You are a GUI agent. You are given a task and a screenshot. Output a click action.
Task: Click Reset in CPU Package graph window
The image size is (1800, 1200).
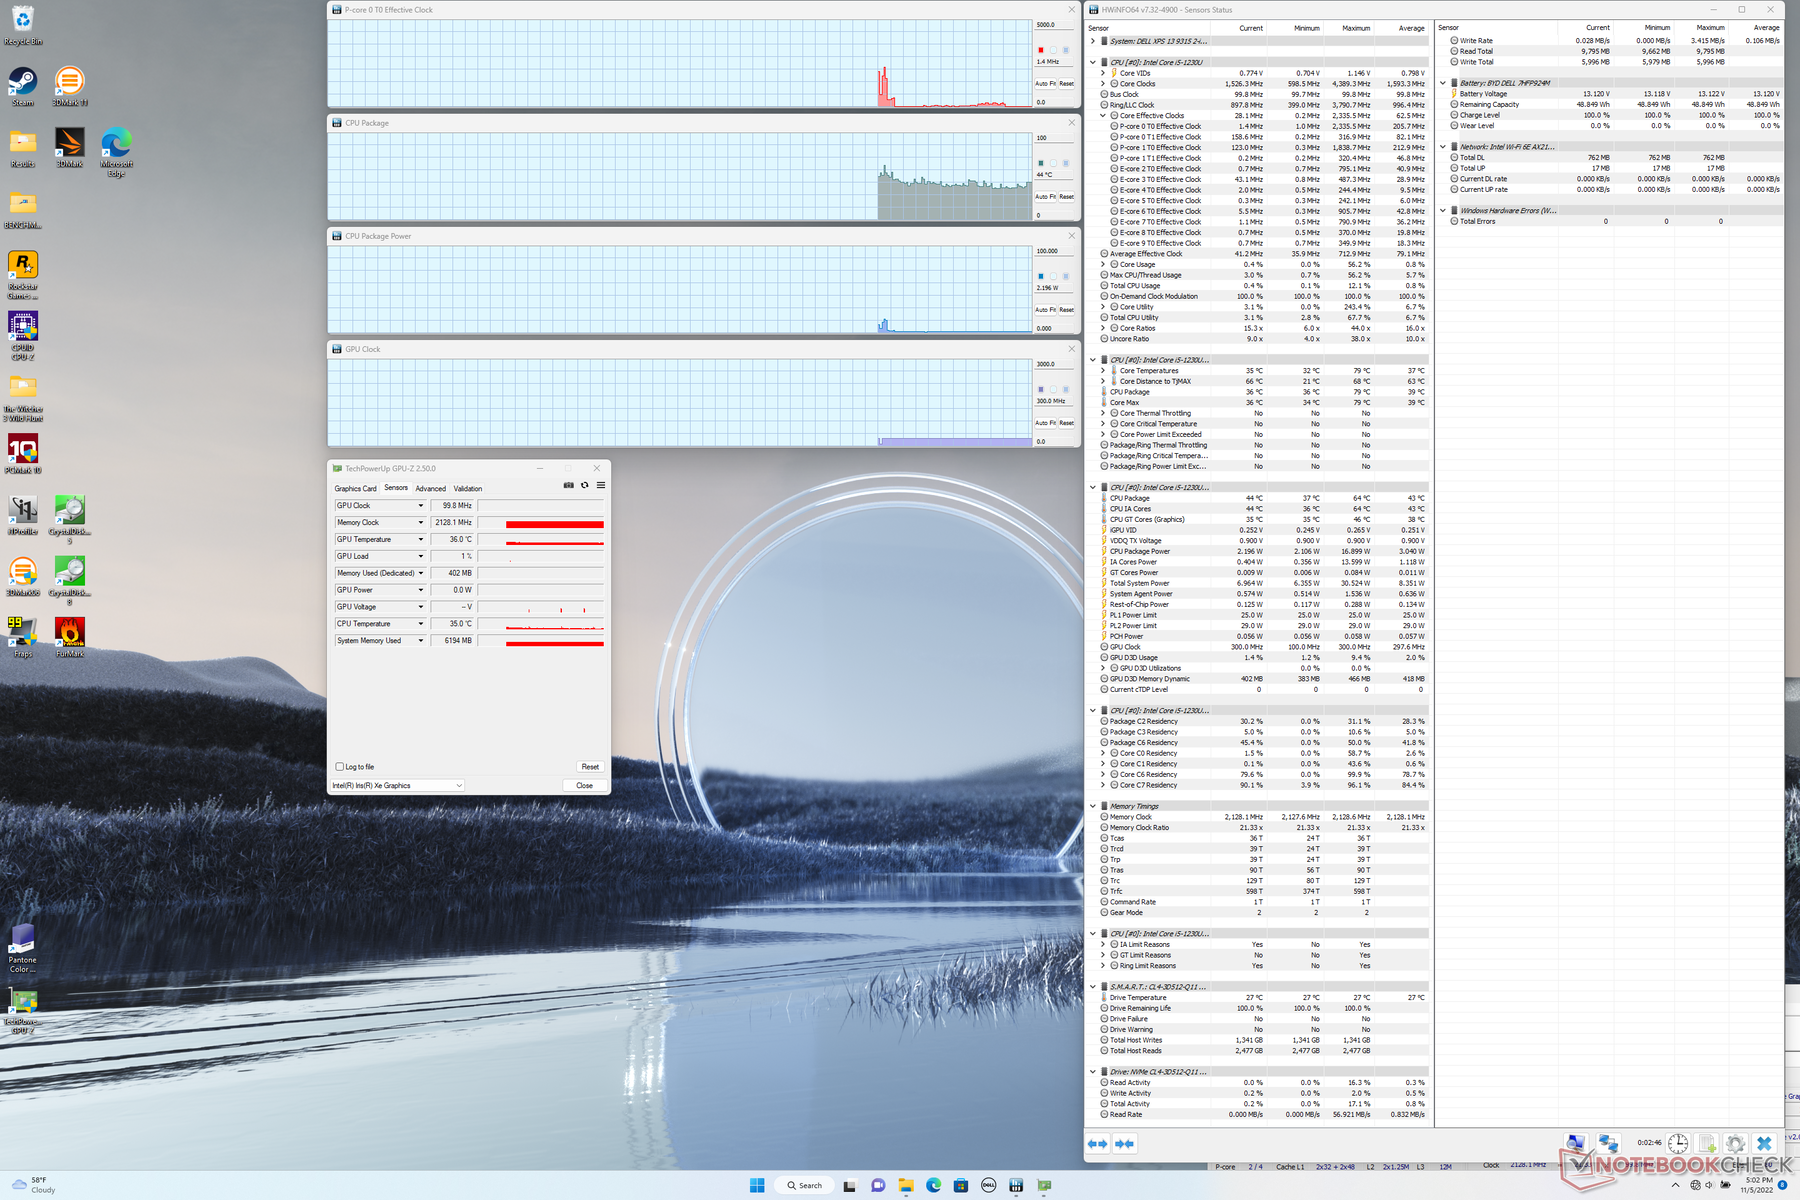1067,197
